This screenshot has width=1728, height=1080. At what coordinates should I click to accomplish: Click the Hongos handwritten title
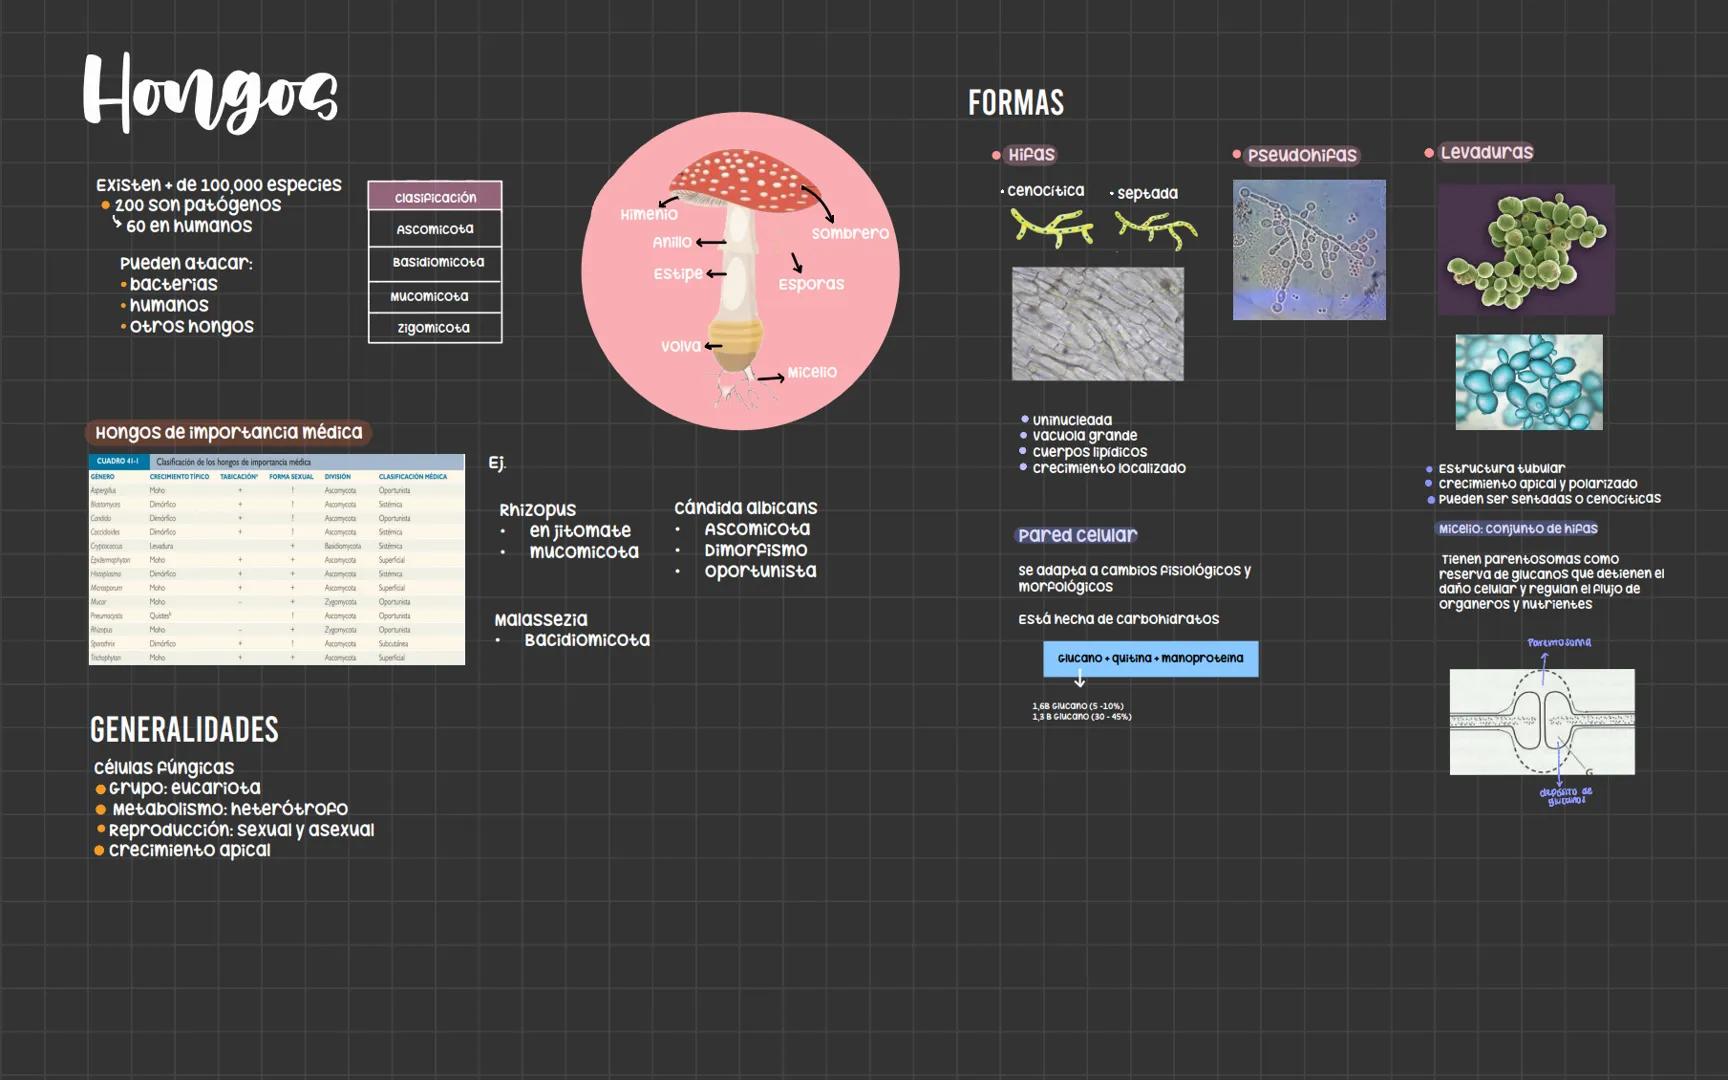click(x=210, y=93)
